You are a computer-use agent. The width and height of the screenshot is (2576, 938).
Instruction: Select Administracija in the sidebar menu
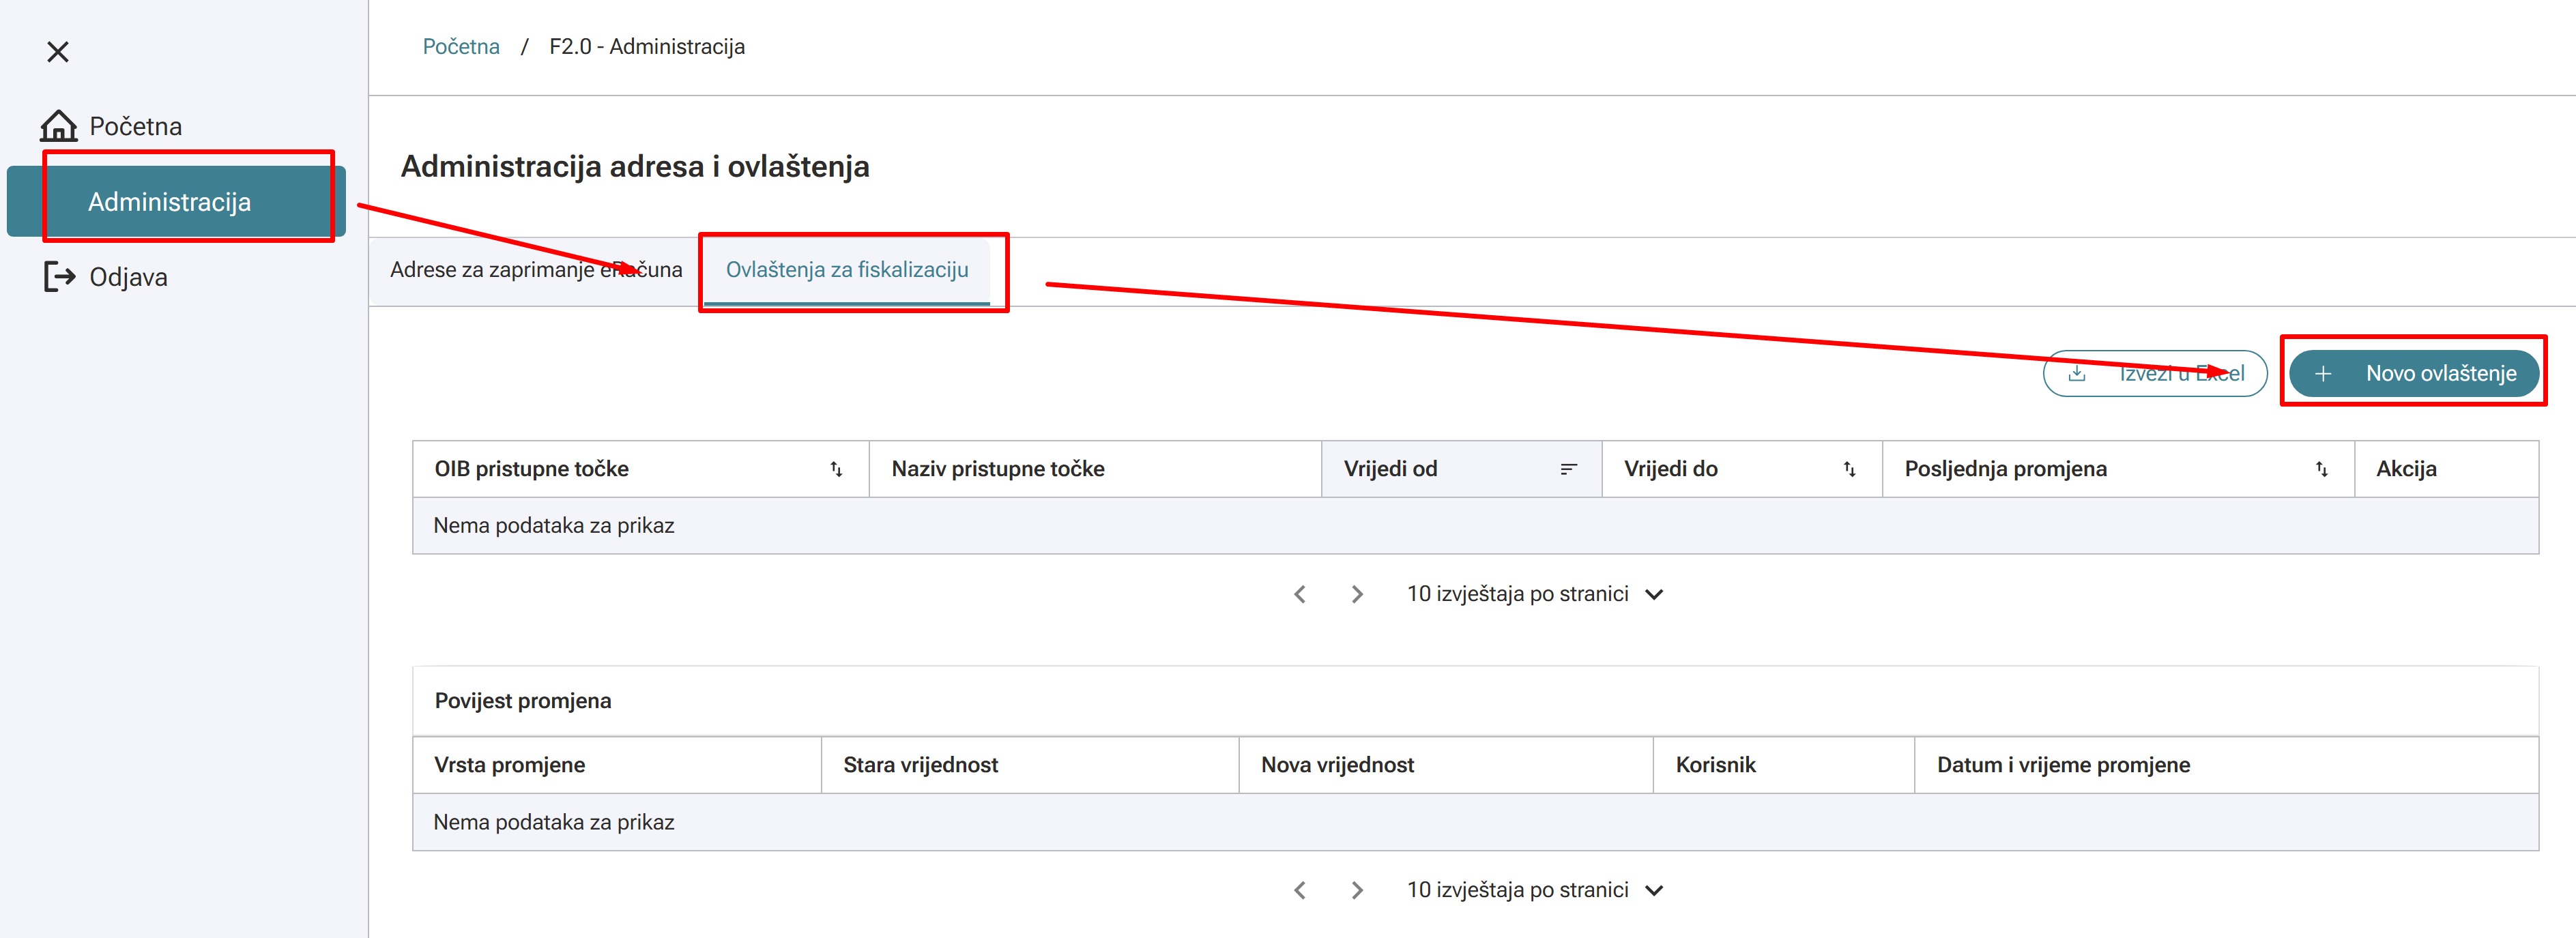170,202
